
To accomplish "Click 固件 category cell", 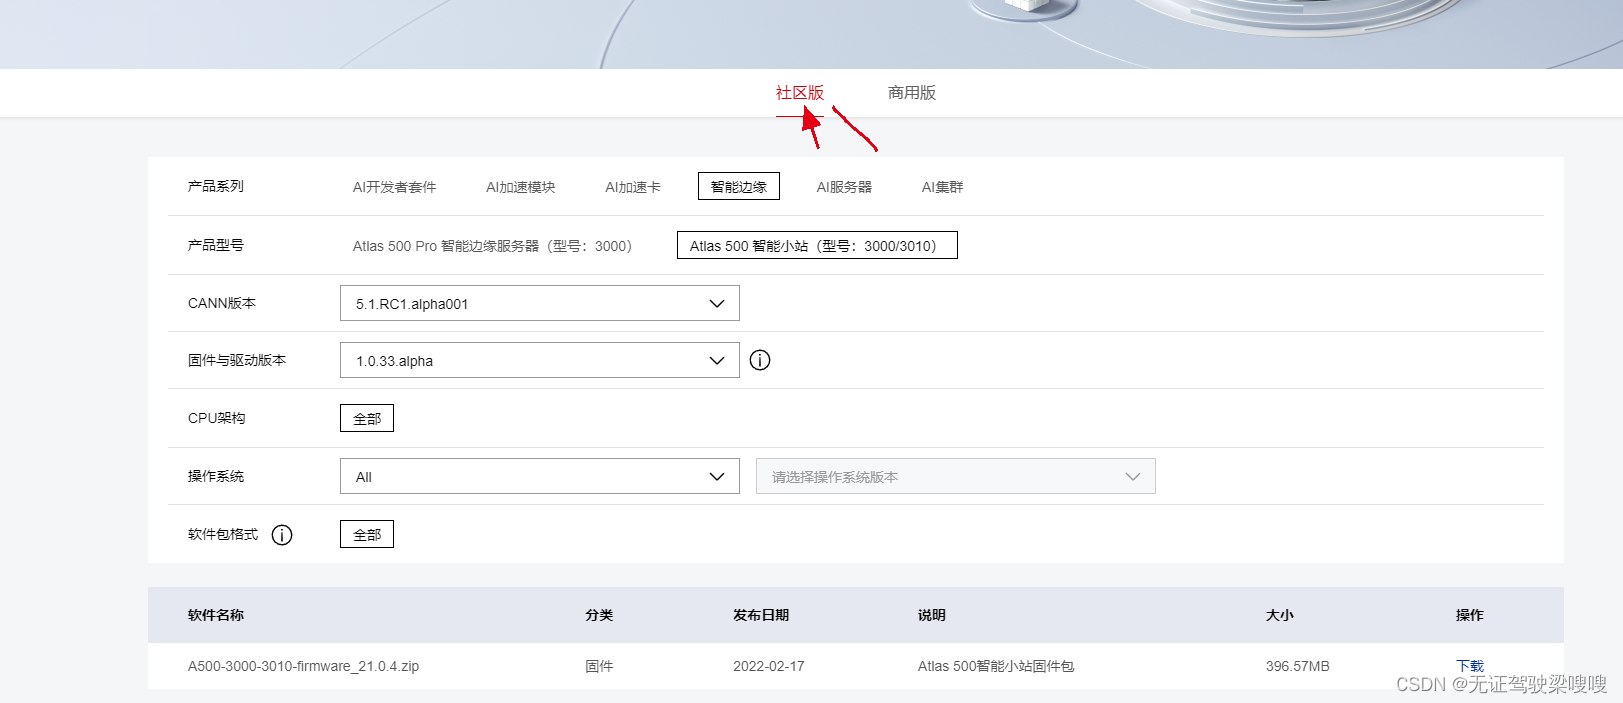I will pyautogui.click(x=599, y=666).
